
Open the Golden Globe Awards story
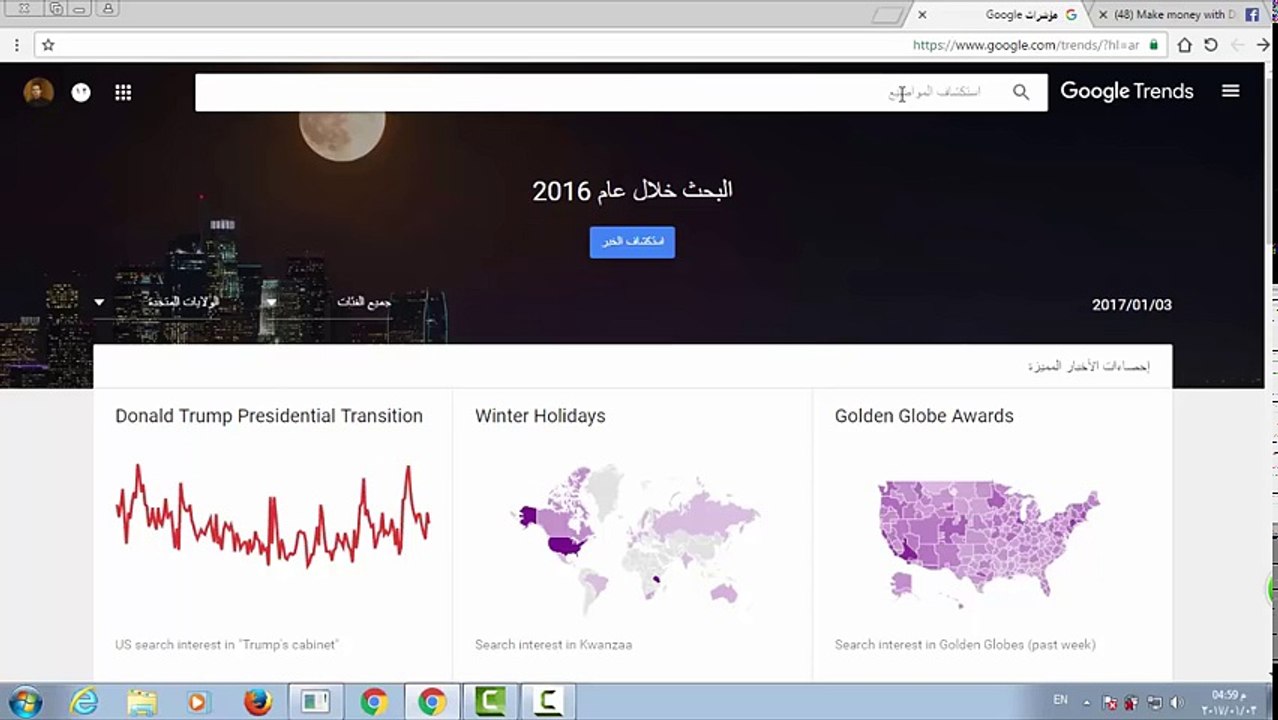924,416
